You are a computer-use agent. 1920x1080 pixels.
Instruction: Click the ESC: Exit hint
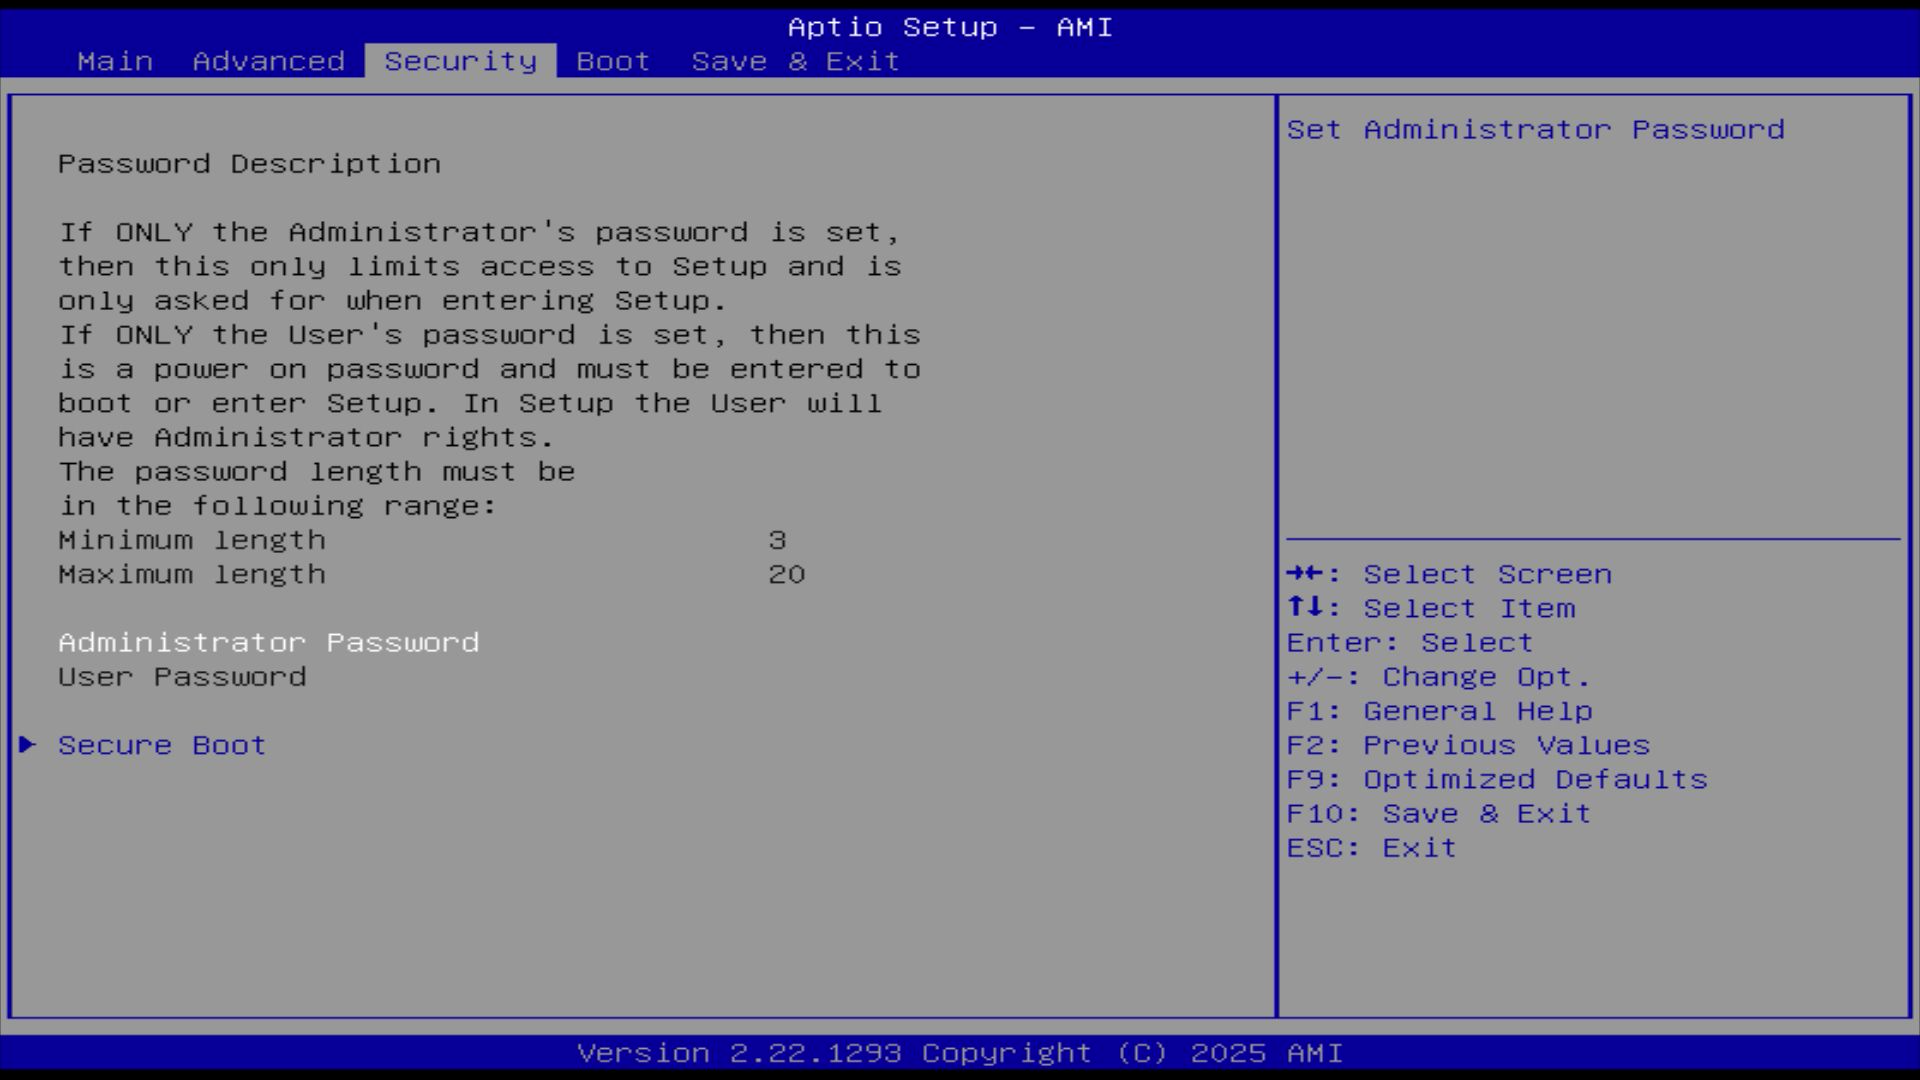pos(1371,848)
